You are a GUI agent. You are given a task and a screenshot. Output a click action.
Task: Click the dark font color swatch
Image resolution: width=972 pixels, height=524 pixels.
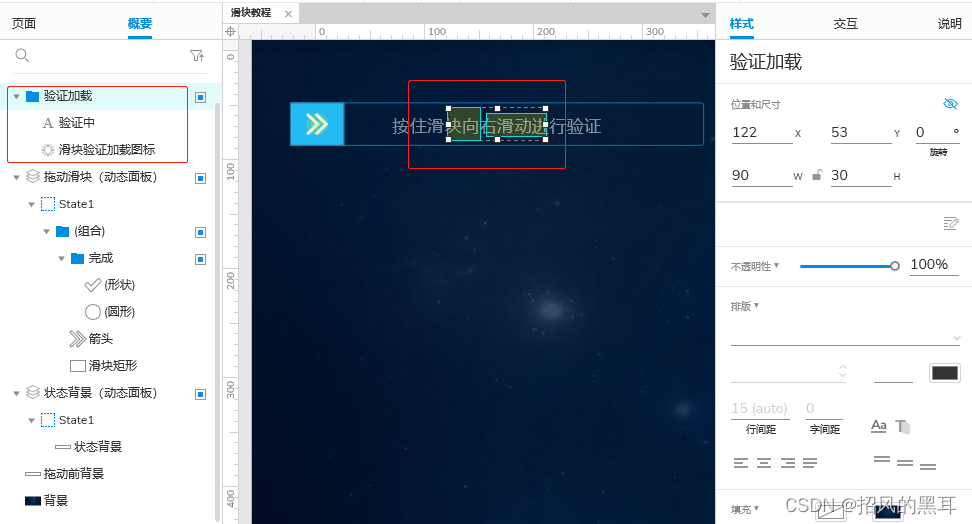pos(945,373)
